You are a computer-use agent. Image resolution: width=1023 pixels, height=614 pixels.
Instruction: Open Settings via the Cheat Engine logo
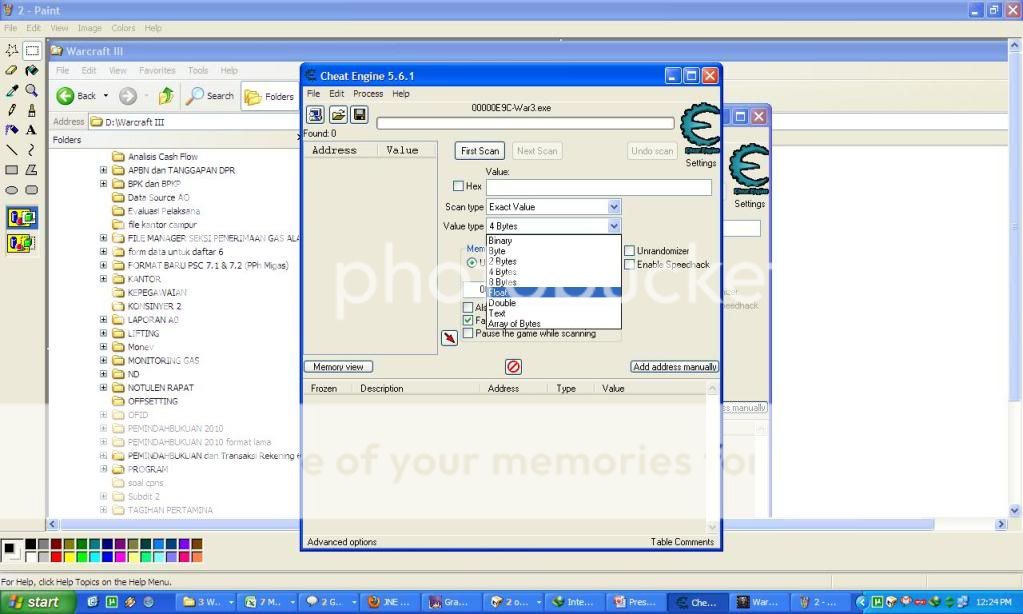point(700,133)
